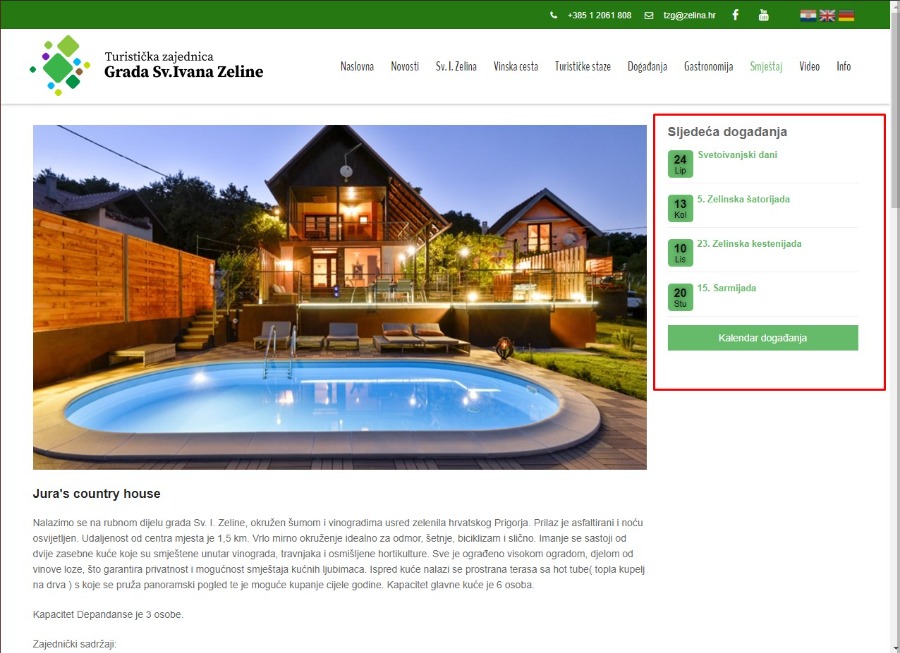Viewport: 900px width, 653px height.
Task: Open the Info menu item
Action: pos(843,67)
